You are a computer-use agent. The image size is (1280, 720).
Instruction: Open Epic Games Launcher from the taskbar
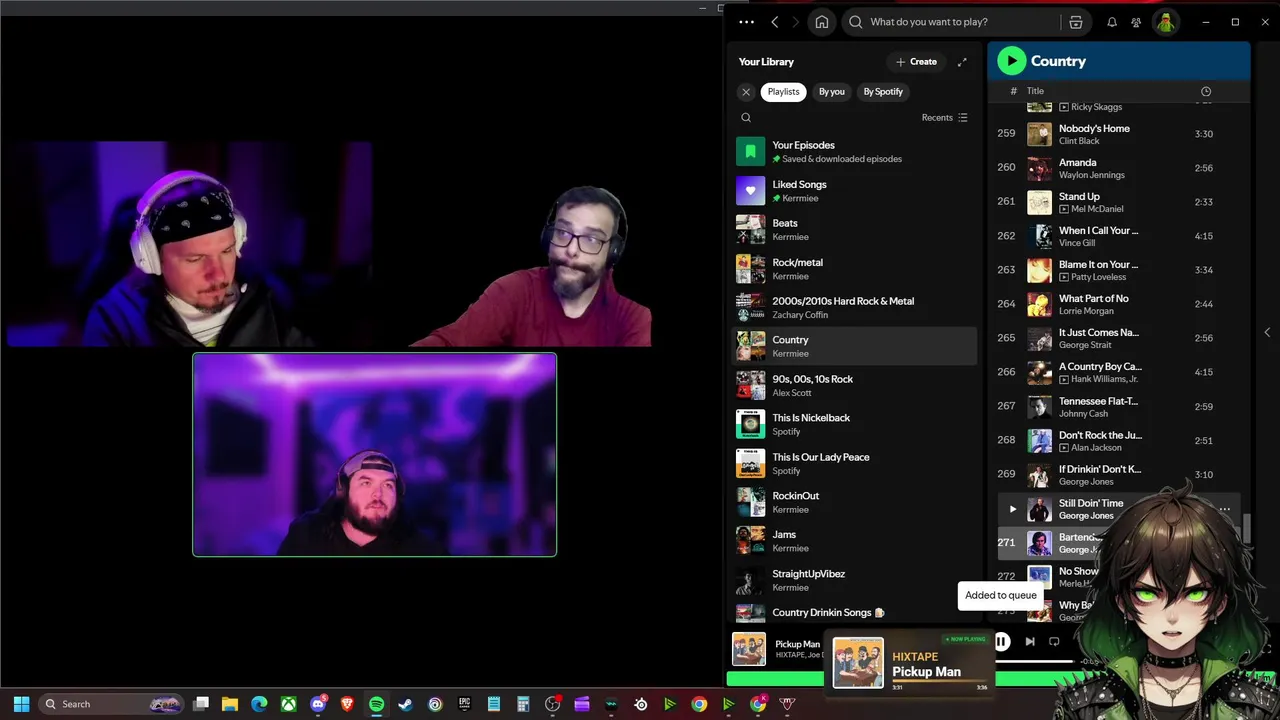coord(464,704)
